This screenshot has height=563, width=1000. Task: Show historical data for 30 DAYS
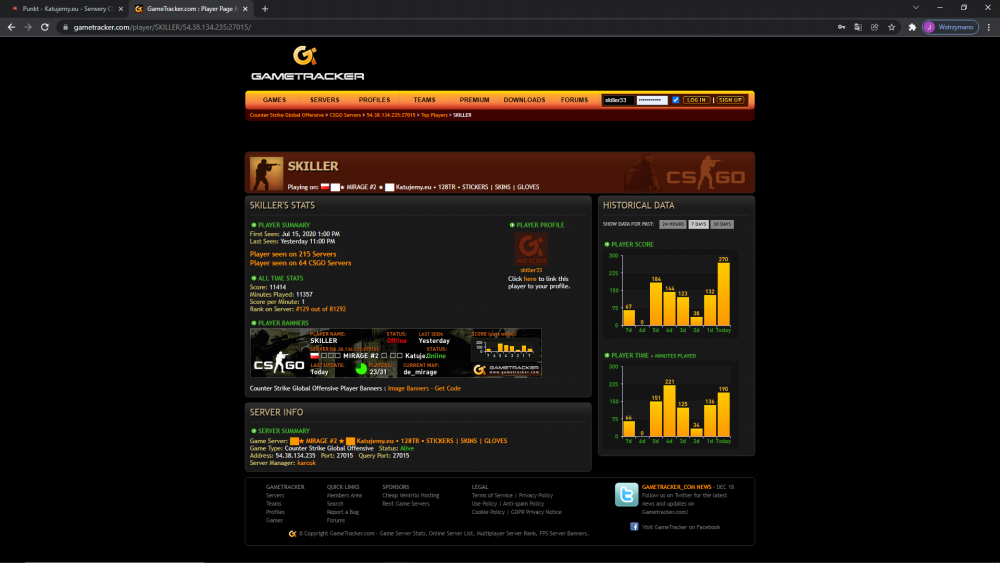click(722, 224)
